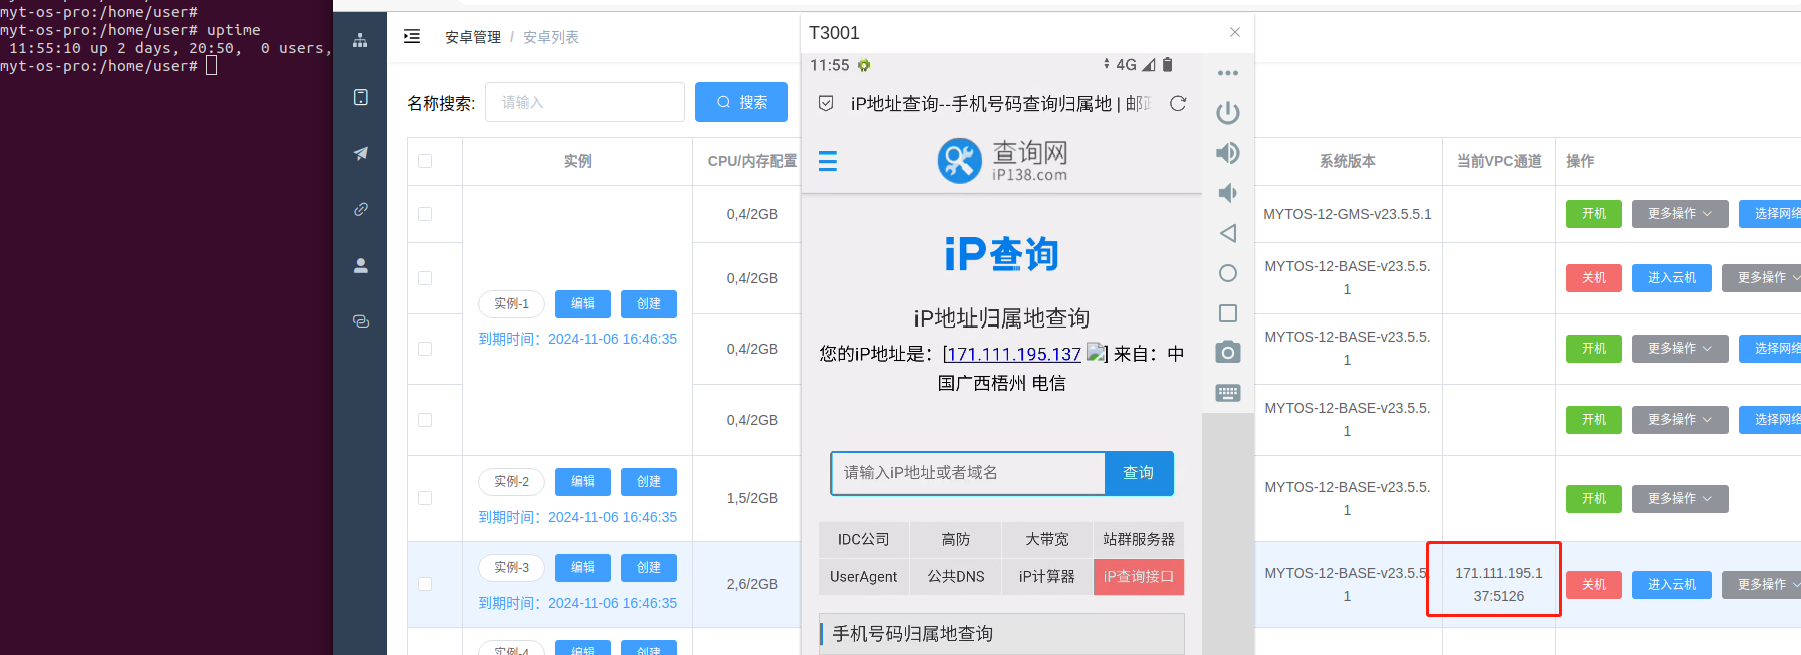The image size is (1801, 655).
Task: Reload the page in the phone browser
Action: point(1178,103)
